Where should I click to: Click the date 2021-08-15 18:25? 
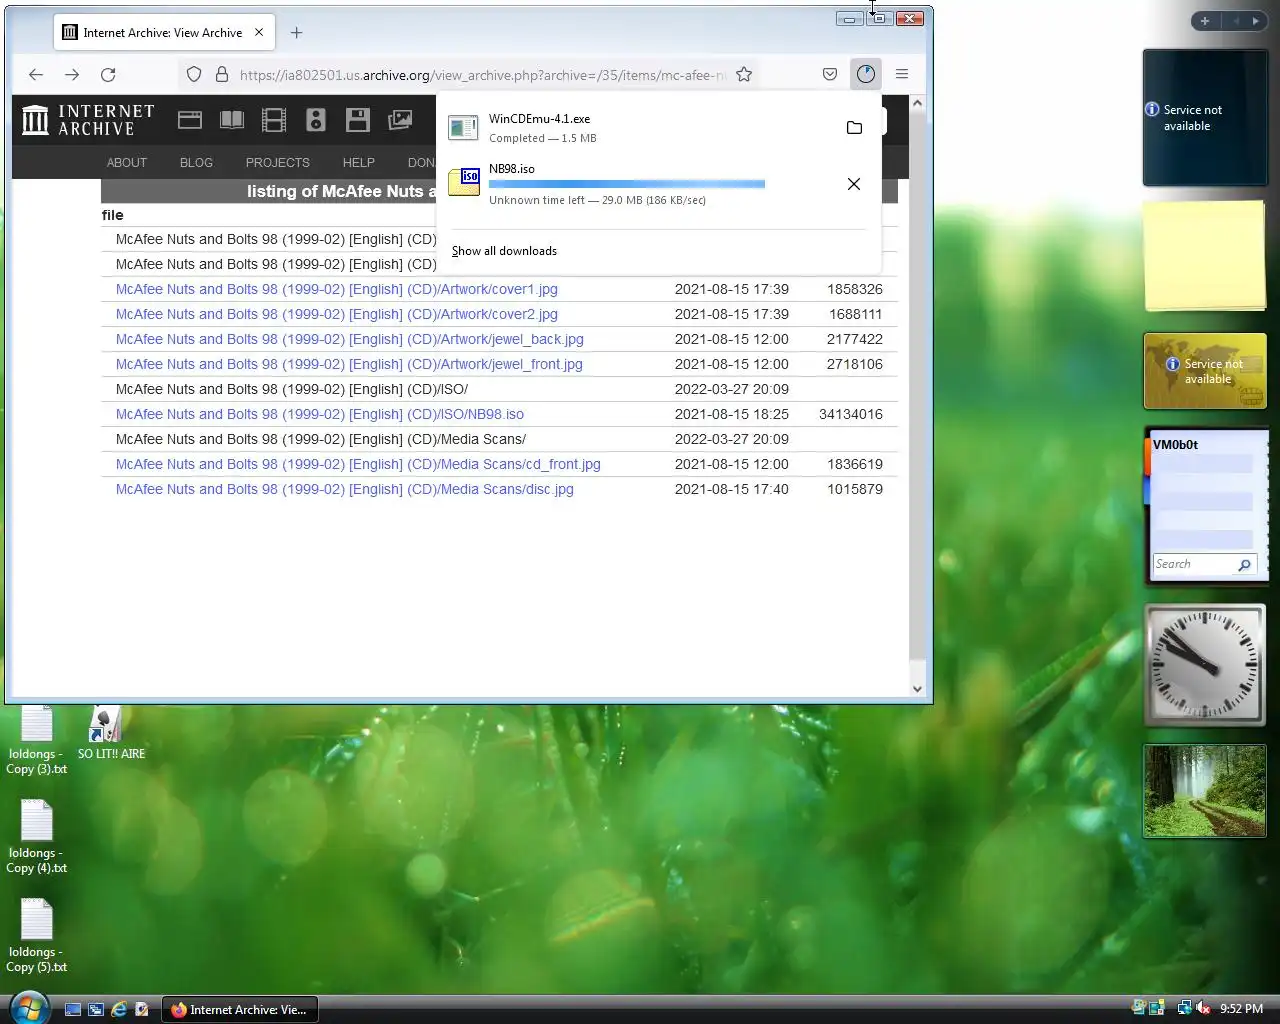click(x=732, y=414)
